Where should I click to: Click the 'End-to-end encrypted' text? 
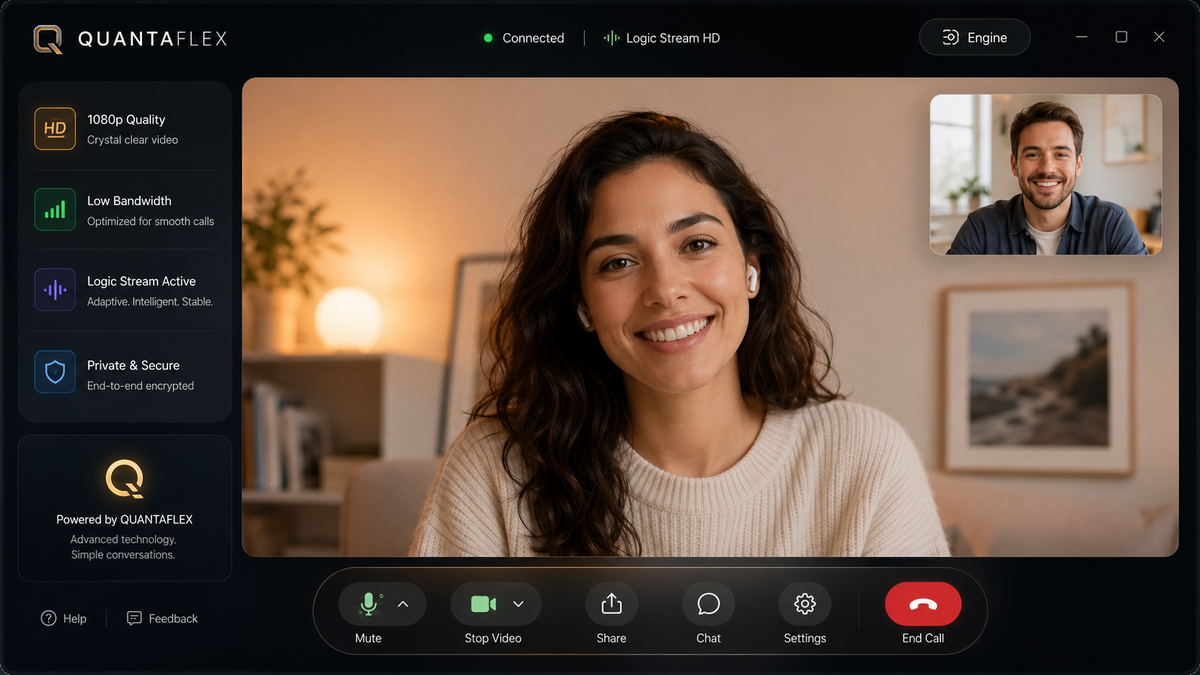pyautogui.click(x=140, y=385)
